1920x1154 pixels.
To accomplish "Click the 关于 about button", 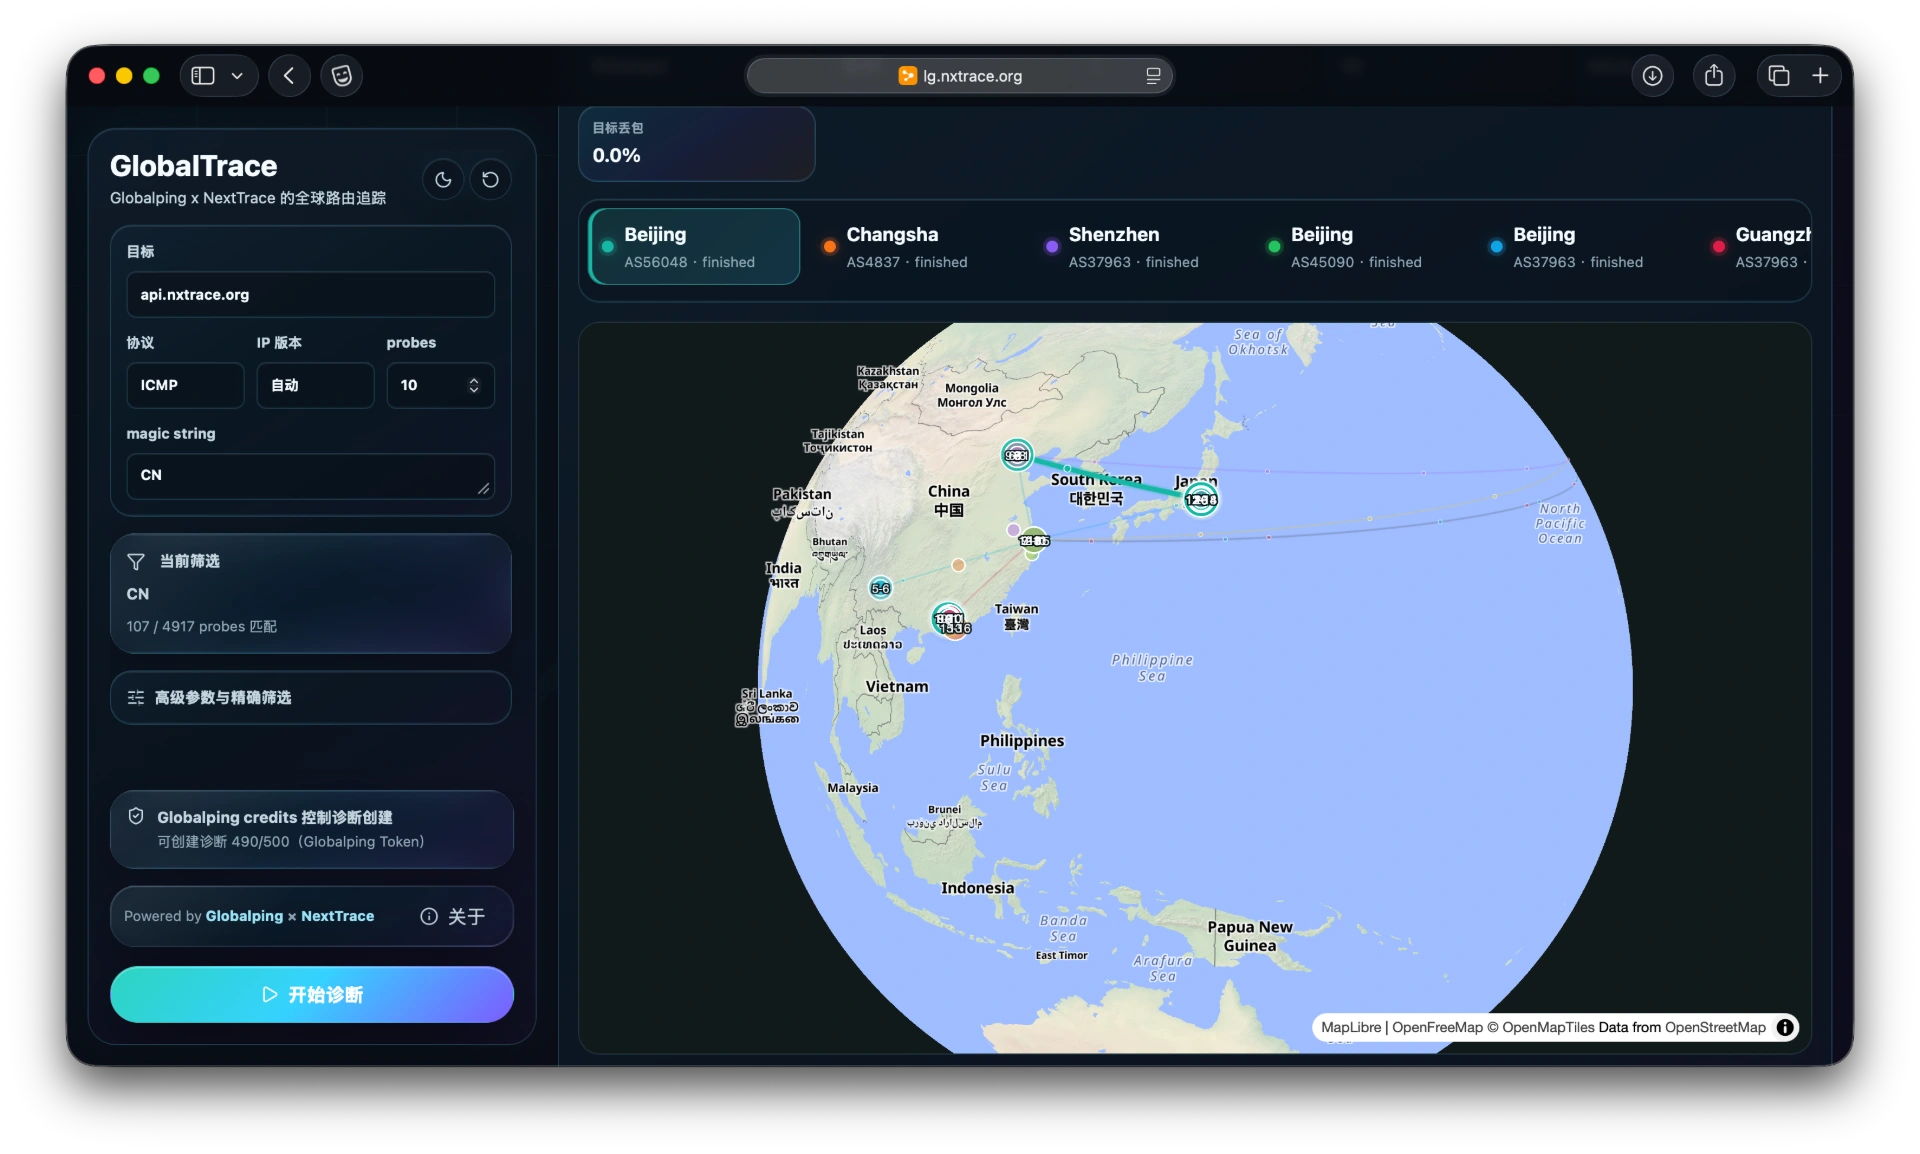I will coord(453,916).
